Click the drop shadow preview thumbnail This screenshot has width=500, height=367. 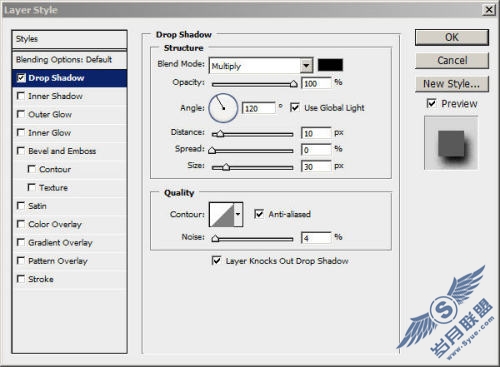click(x=451, y=143)
